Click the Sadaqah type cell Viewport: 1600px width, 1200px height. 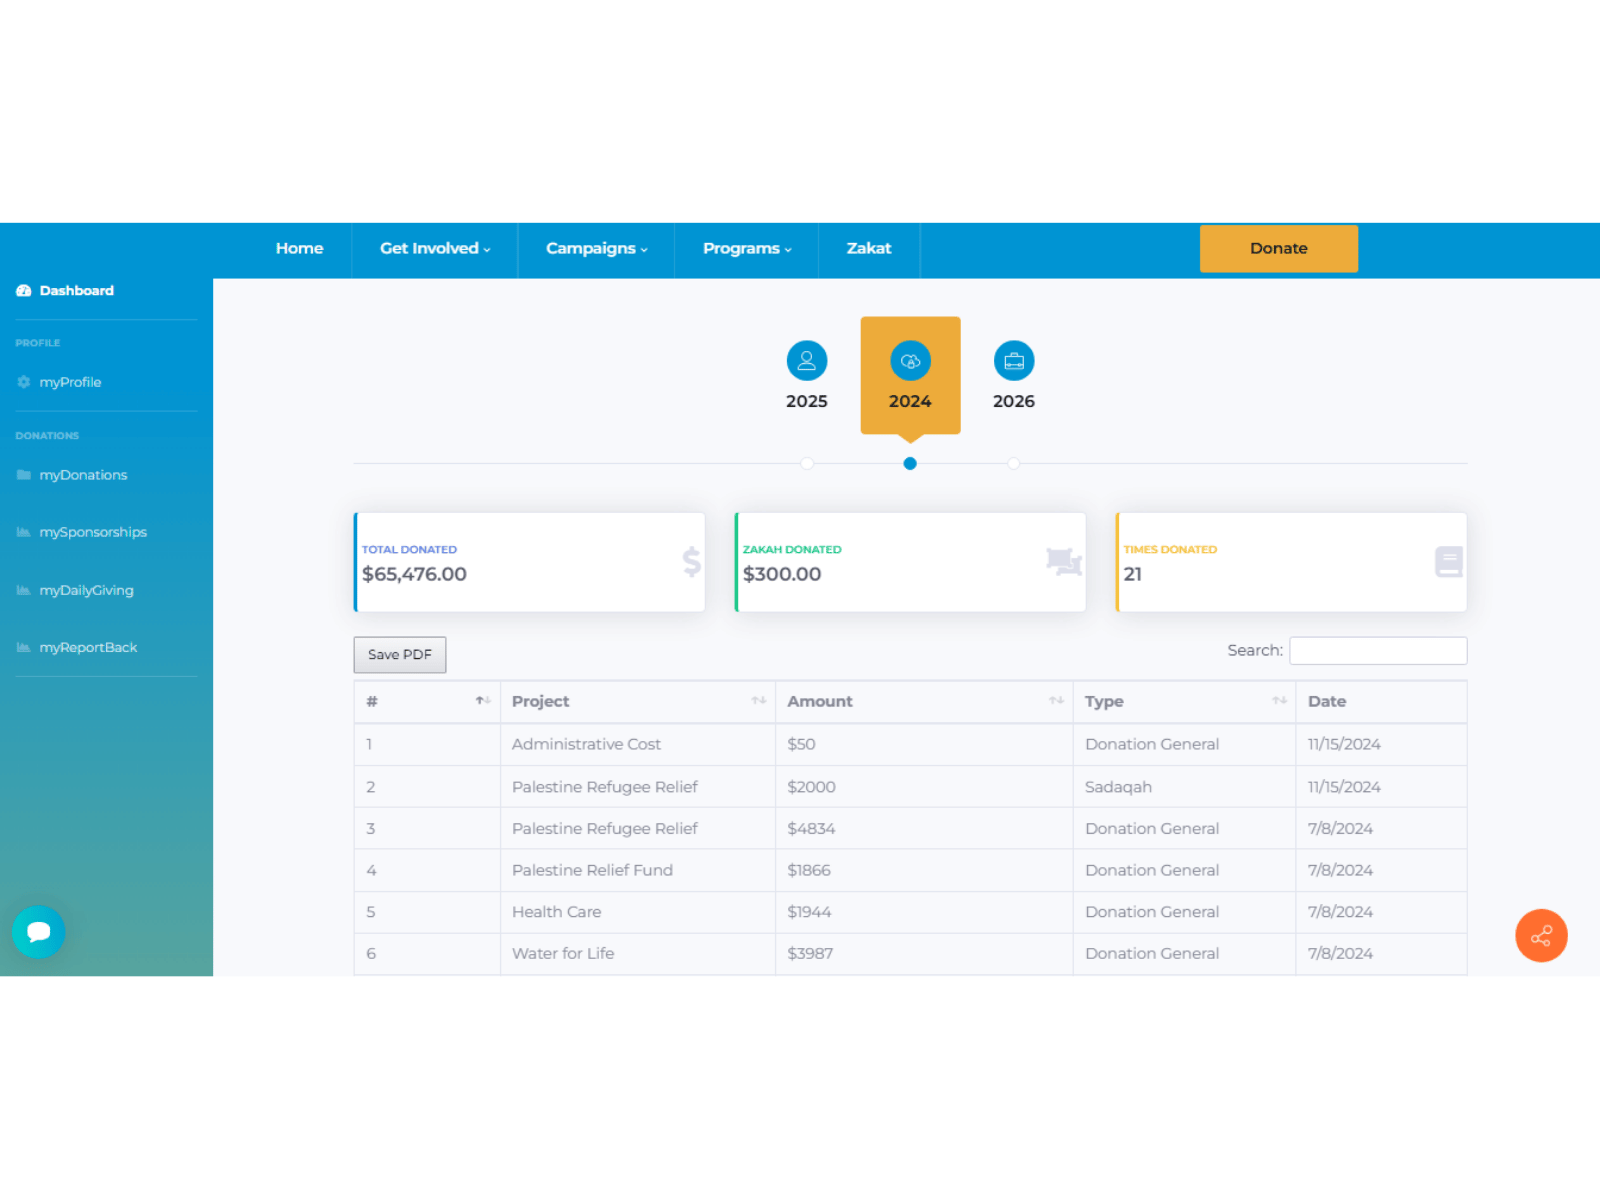[x=1184, y=787]
